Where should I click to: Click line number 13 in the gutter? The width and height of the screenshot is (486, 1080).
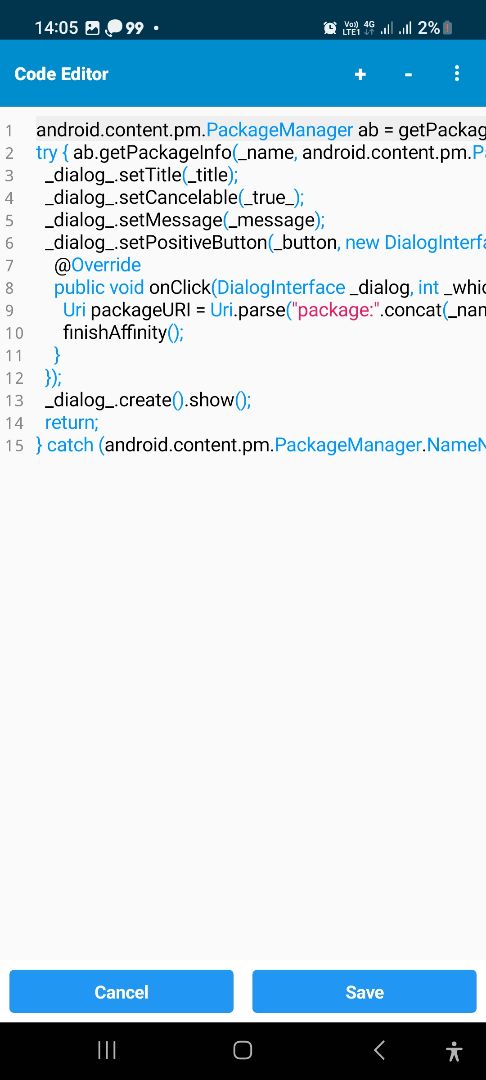tap(14, 400)
